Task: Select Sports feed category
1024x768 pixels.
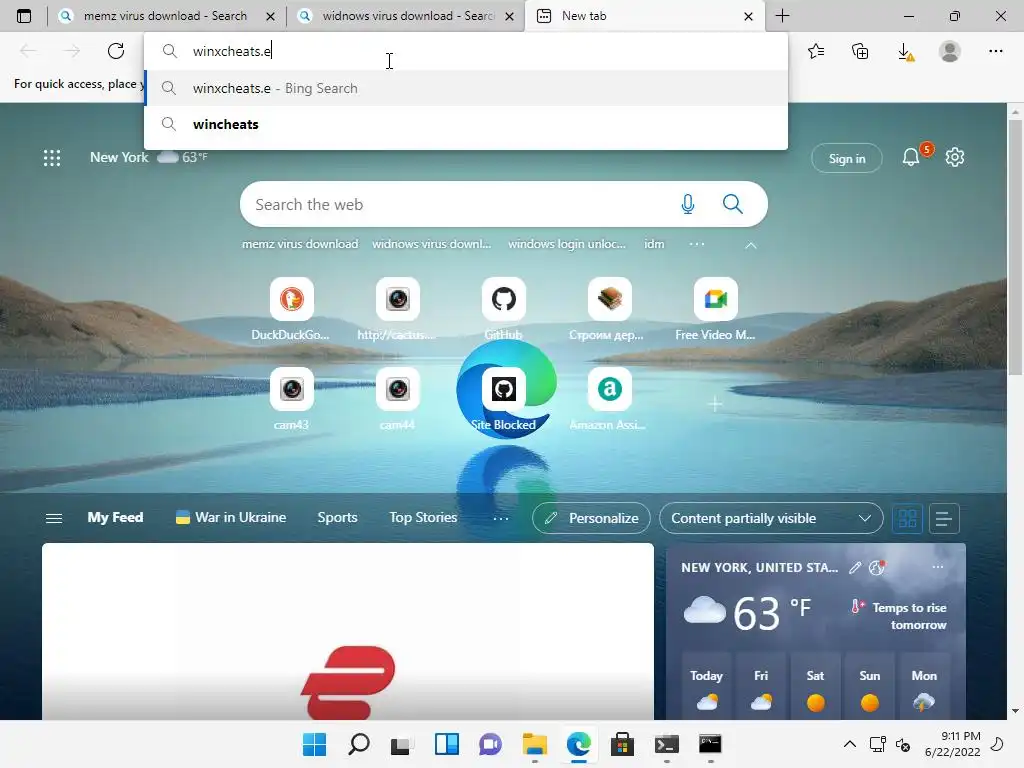Action: coord(338,517)
